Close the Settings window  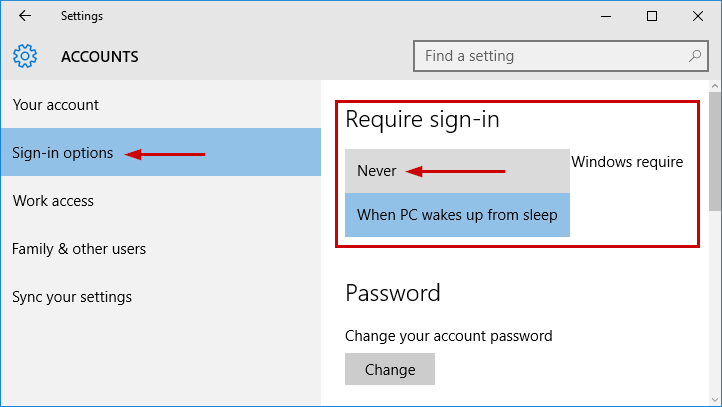[x=698, y=16]
